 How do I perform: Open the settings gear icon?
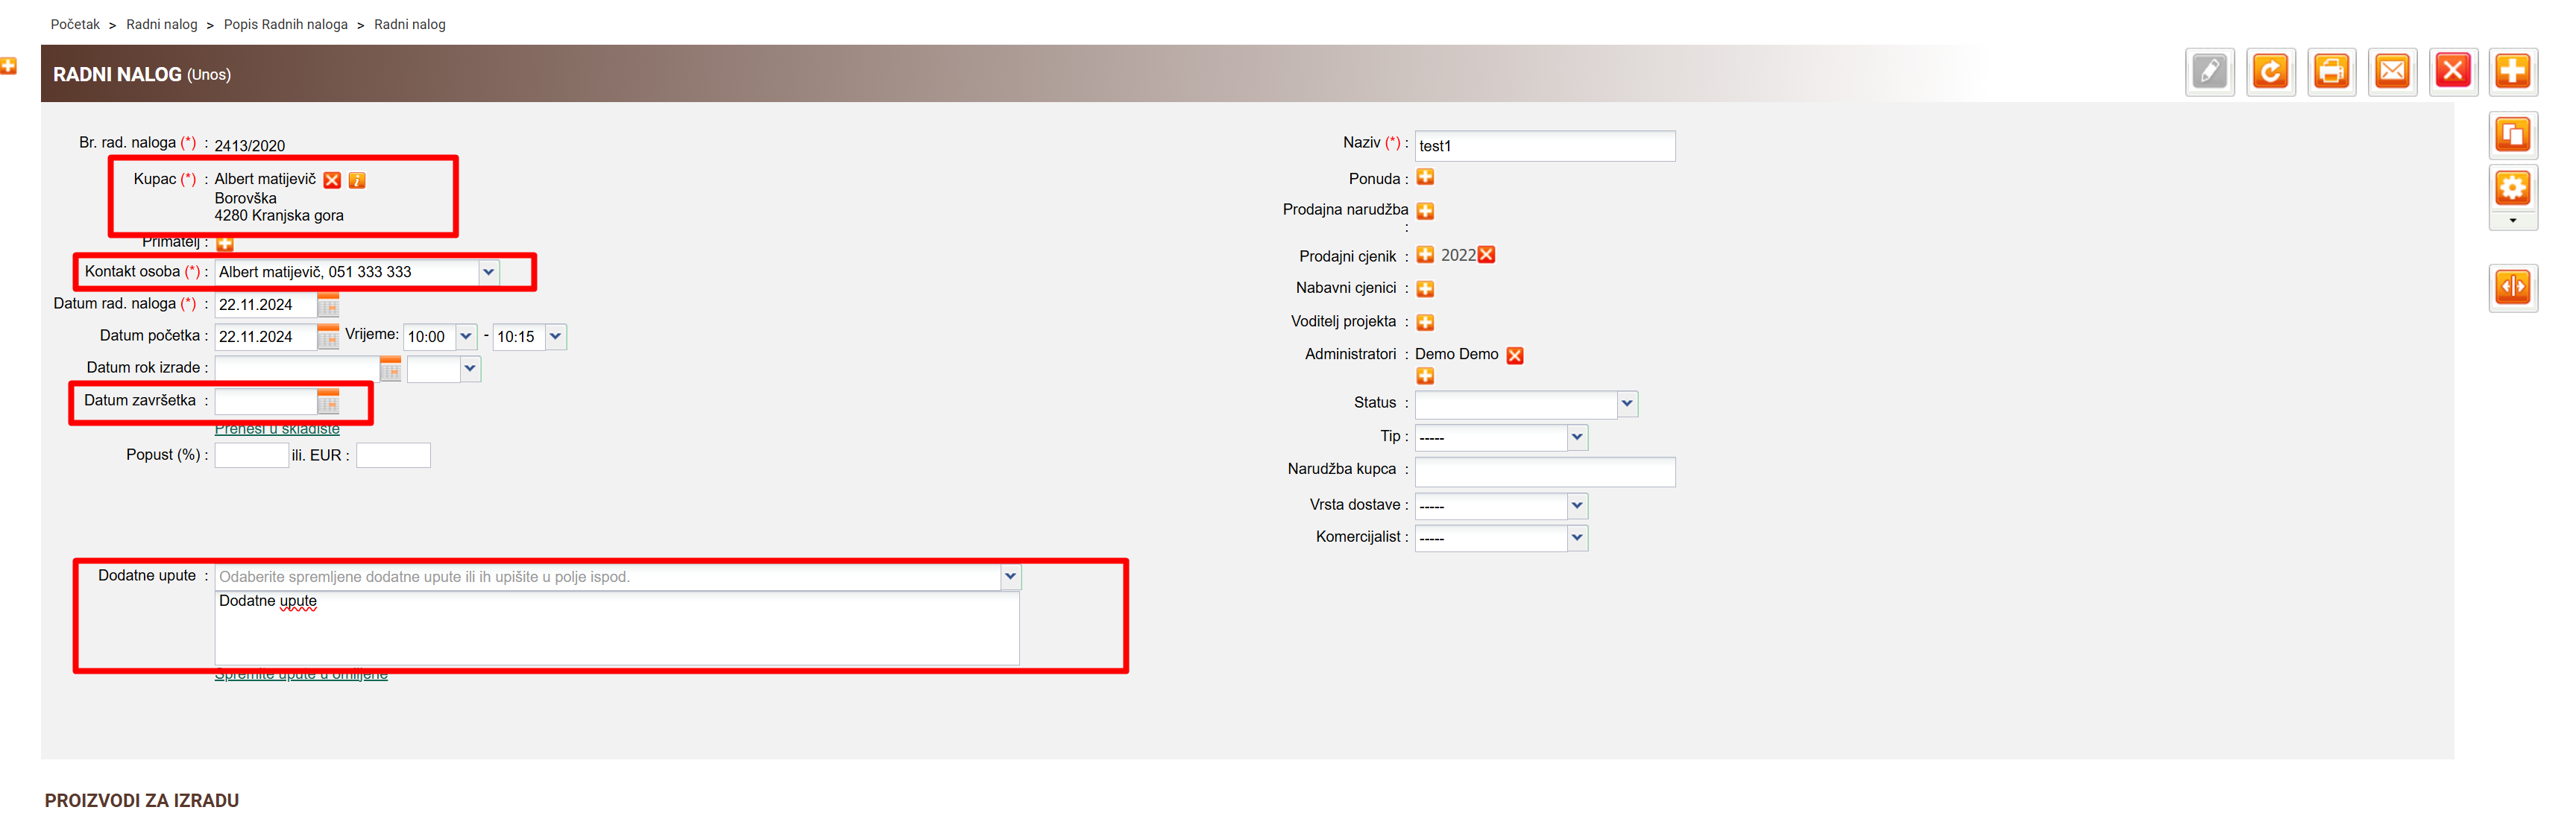pos(2512,188)
